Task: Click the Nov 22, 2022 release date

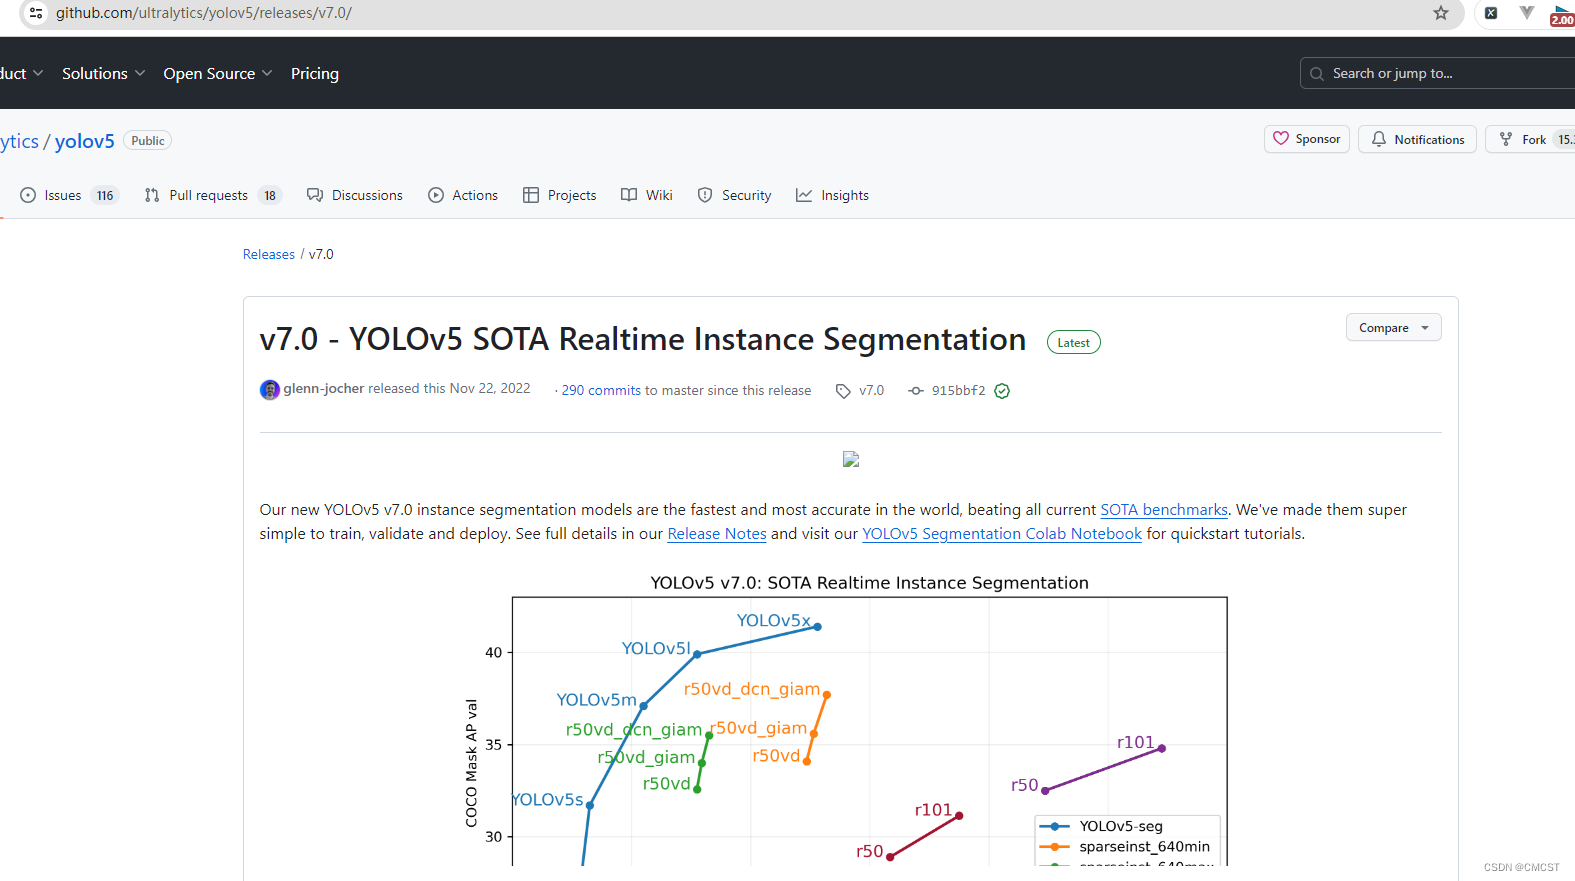Action: pyautogui.click(x=490, y=388)
